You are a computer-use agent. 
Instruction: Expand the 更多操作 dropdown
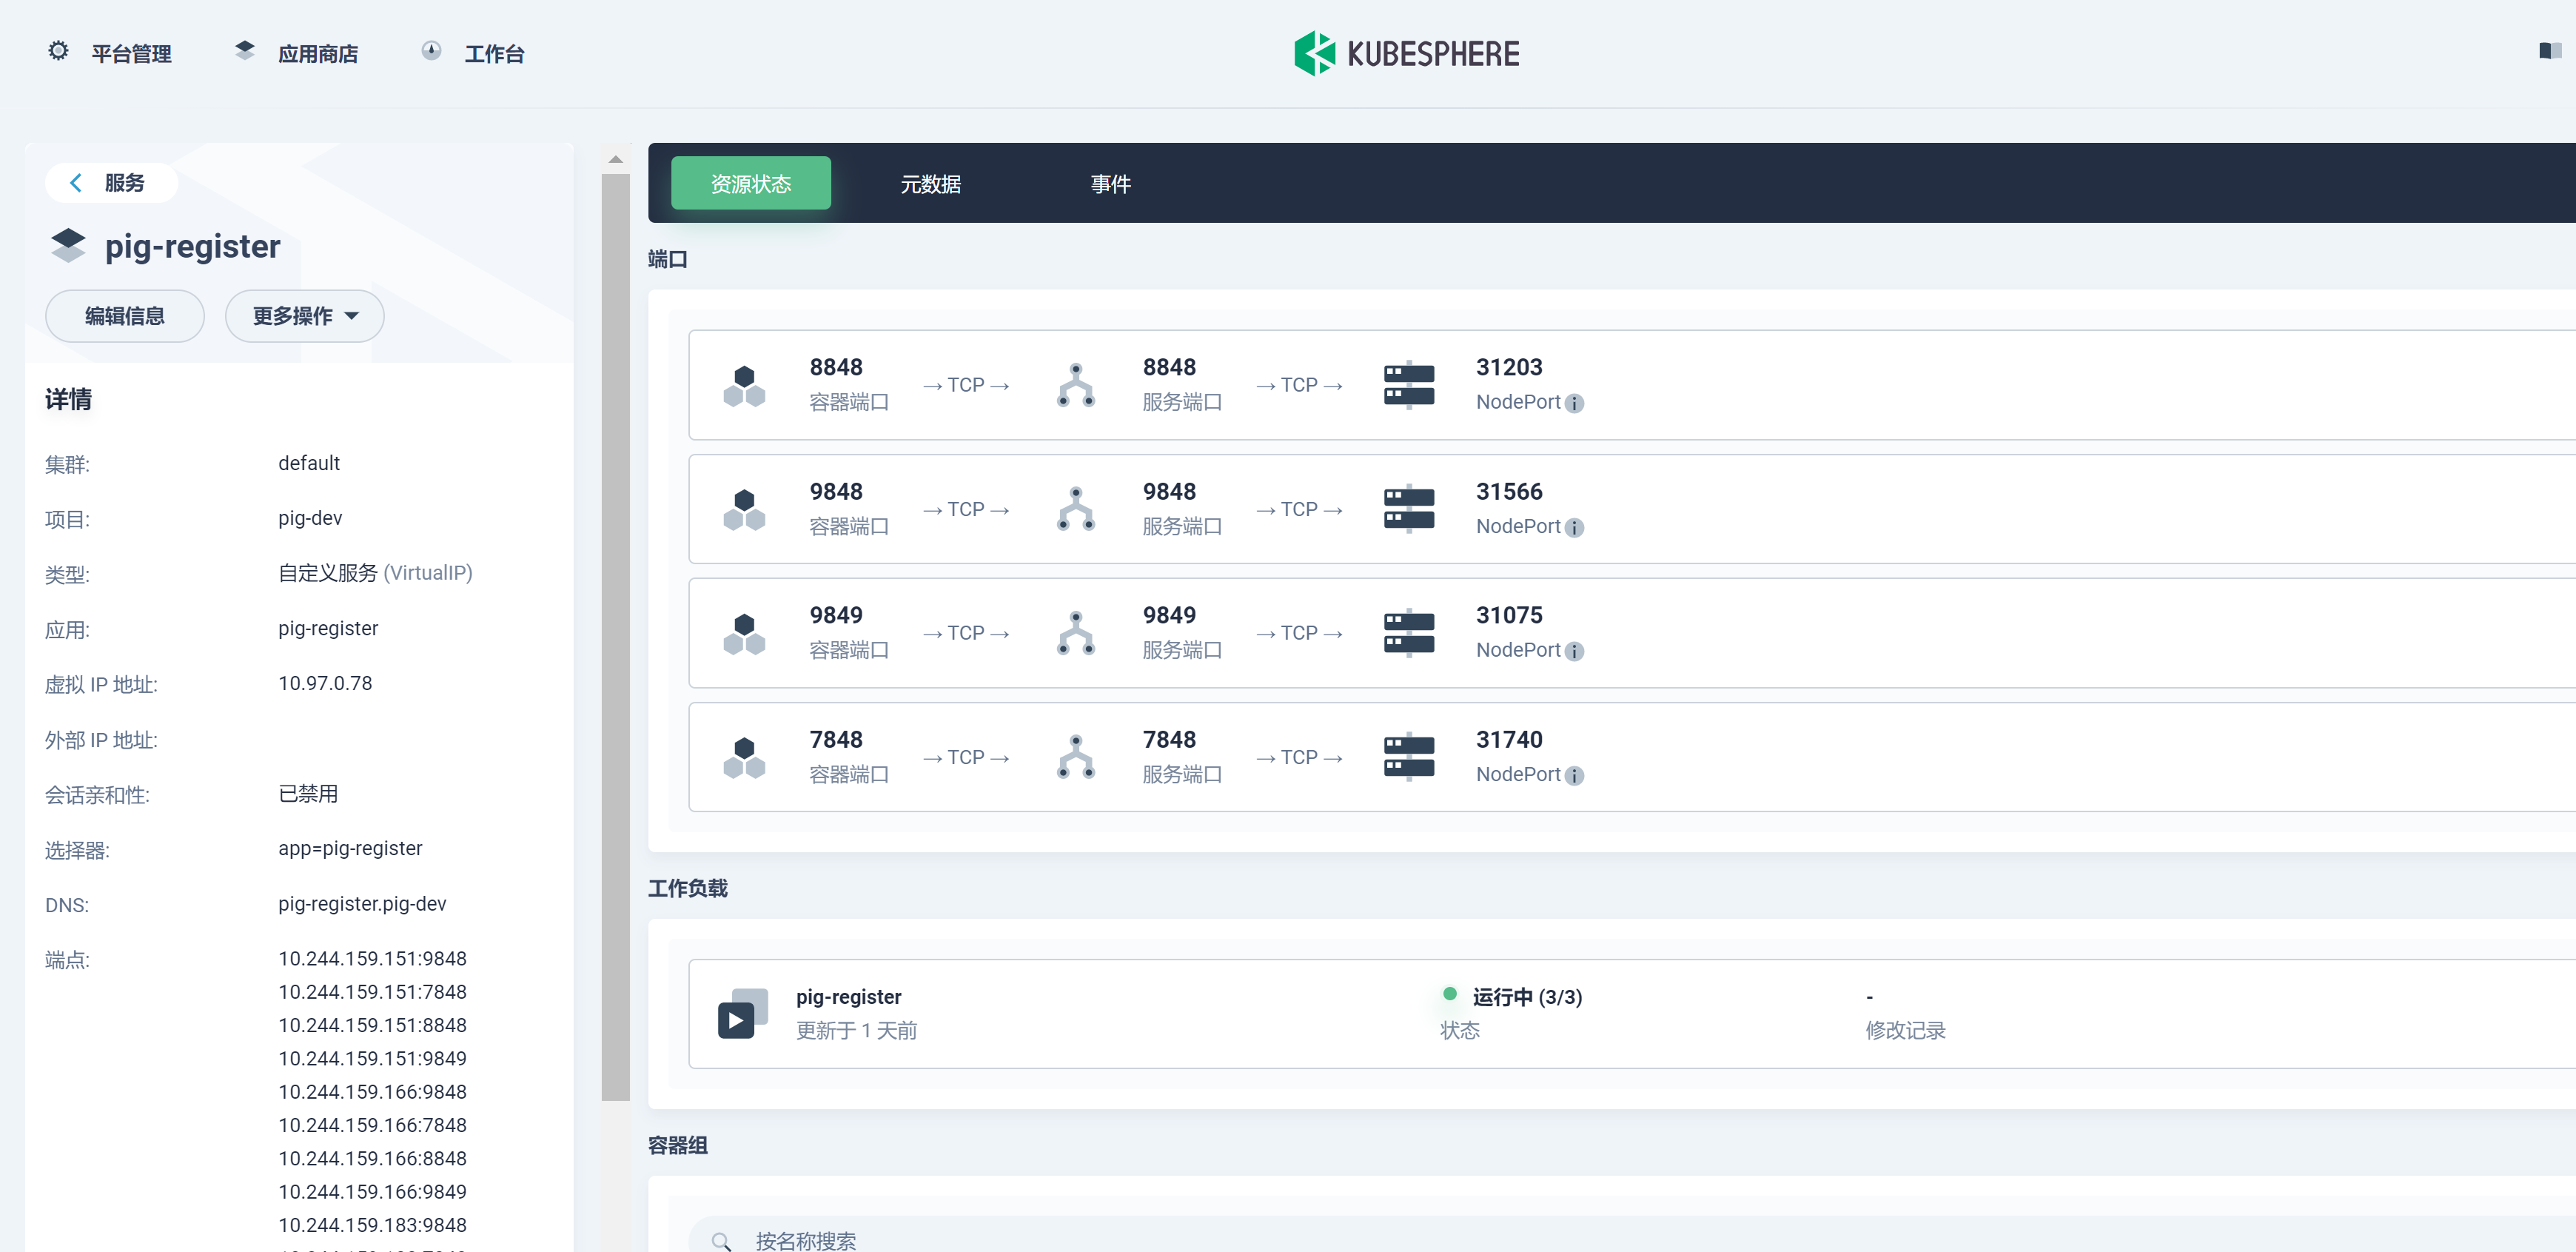coord(305,316)
